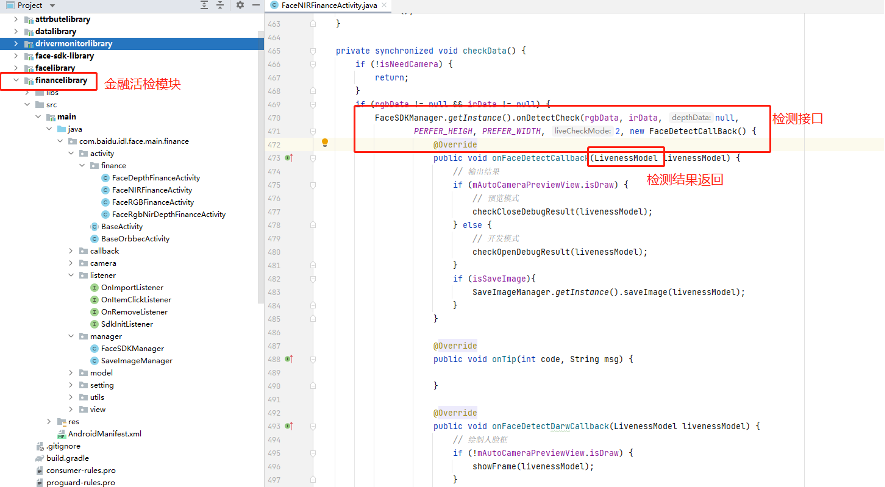Viewport: 885px width, 487px height.
Task: Collapse the financelibrary module
Action: pos(16,80)
